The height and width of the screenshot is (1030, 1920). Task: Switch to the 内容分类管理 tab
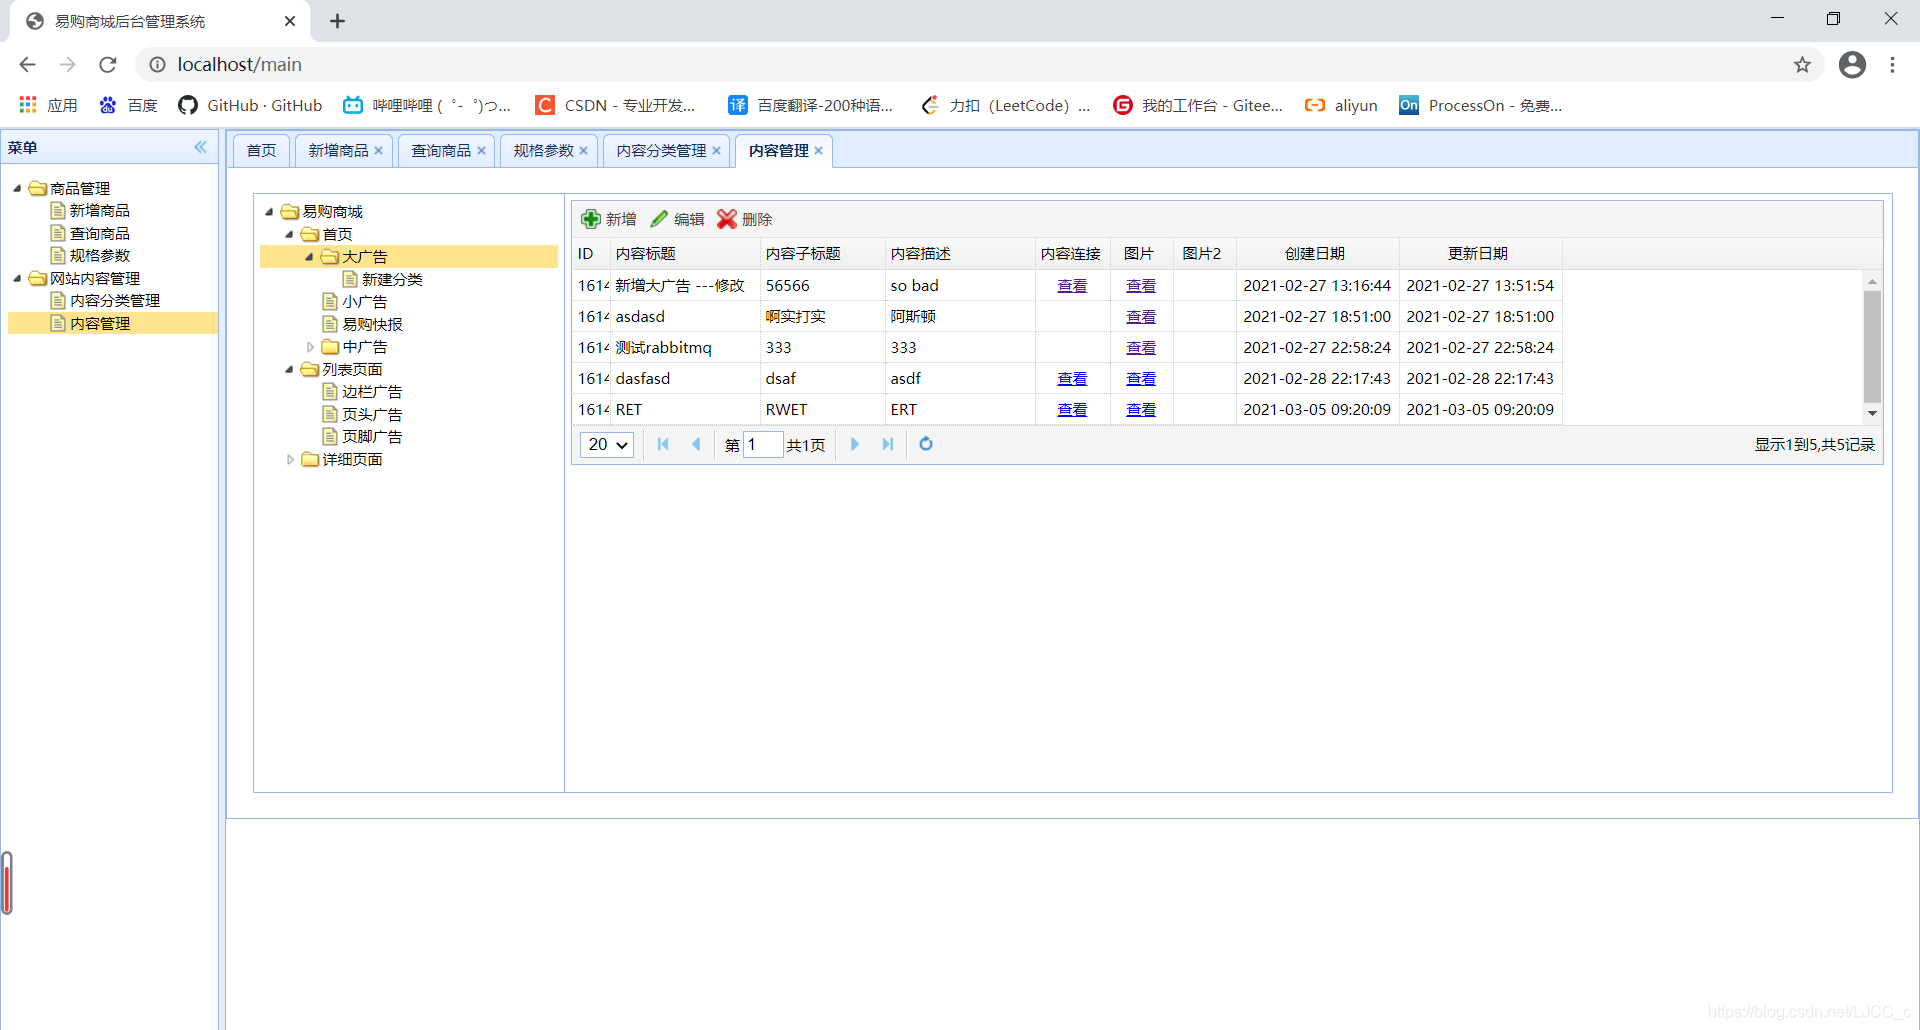pyautogui.click(x=661, y=151)
